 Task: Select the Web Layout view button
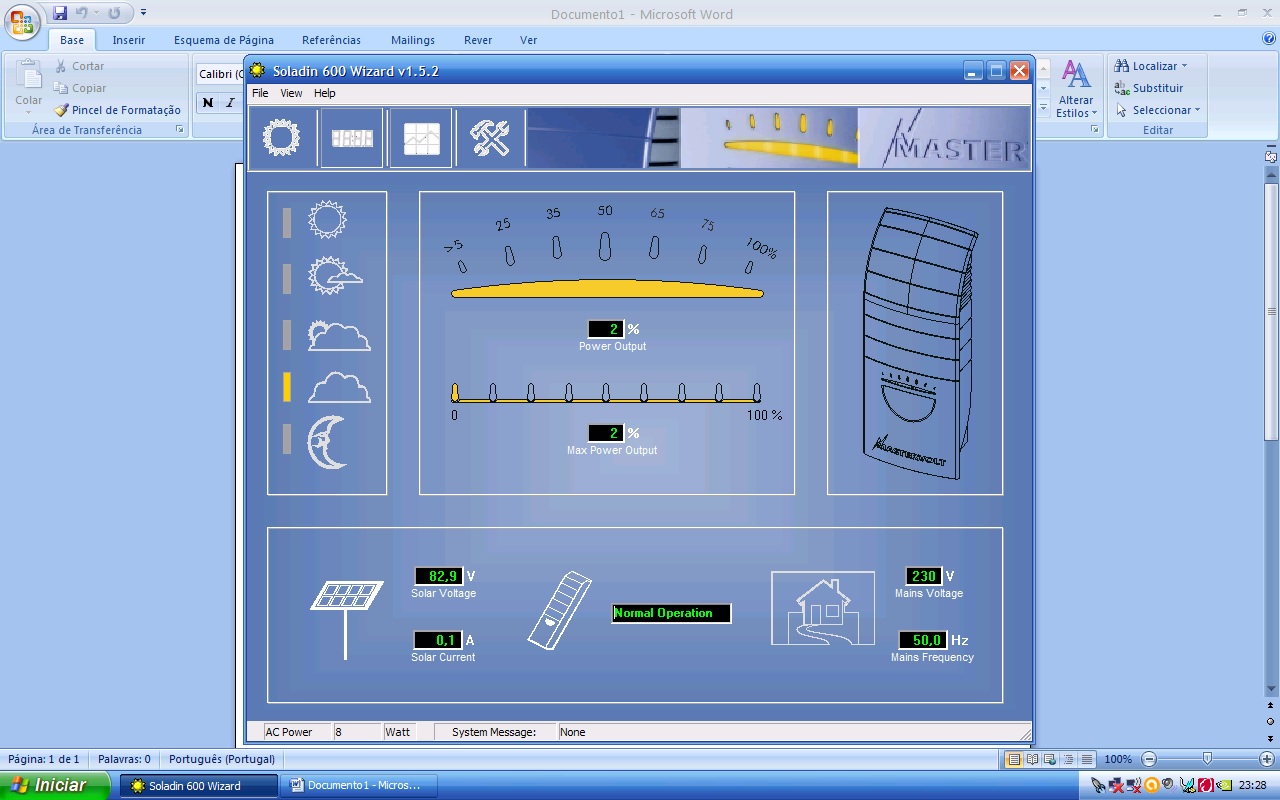click(x=1051, y=760)
